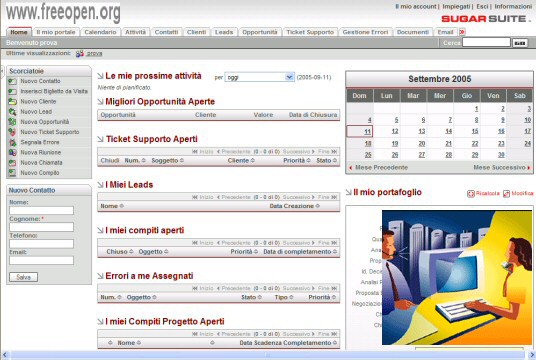The width and height of the screenshot is (536, 360).
Task: Click the Ricalcola icon in portfolio header
Action: coord(471,194)
